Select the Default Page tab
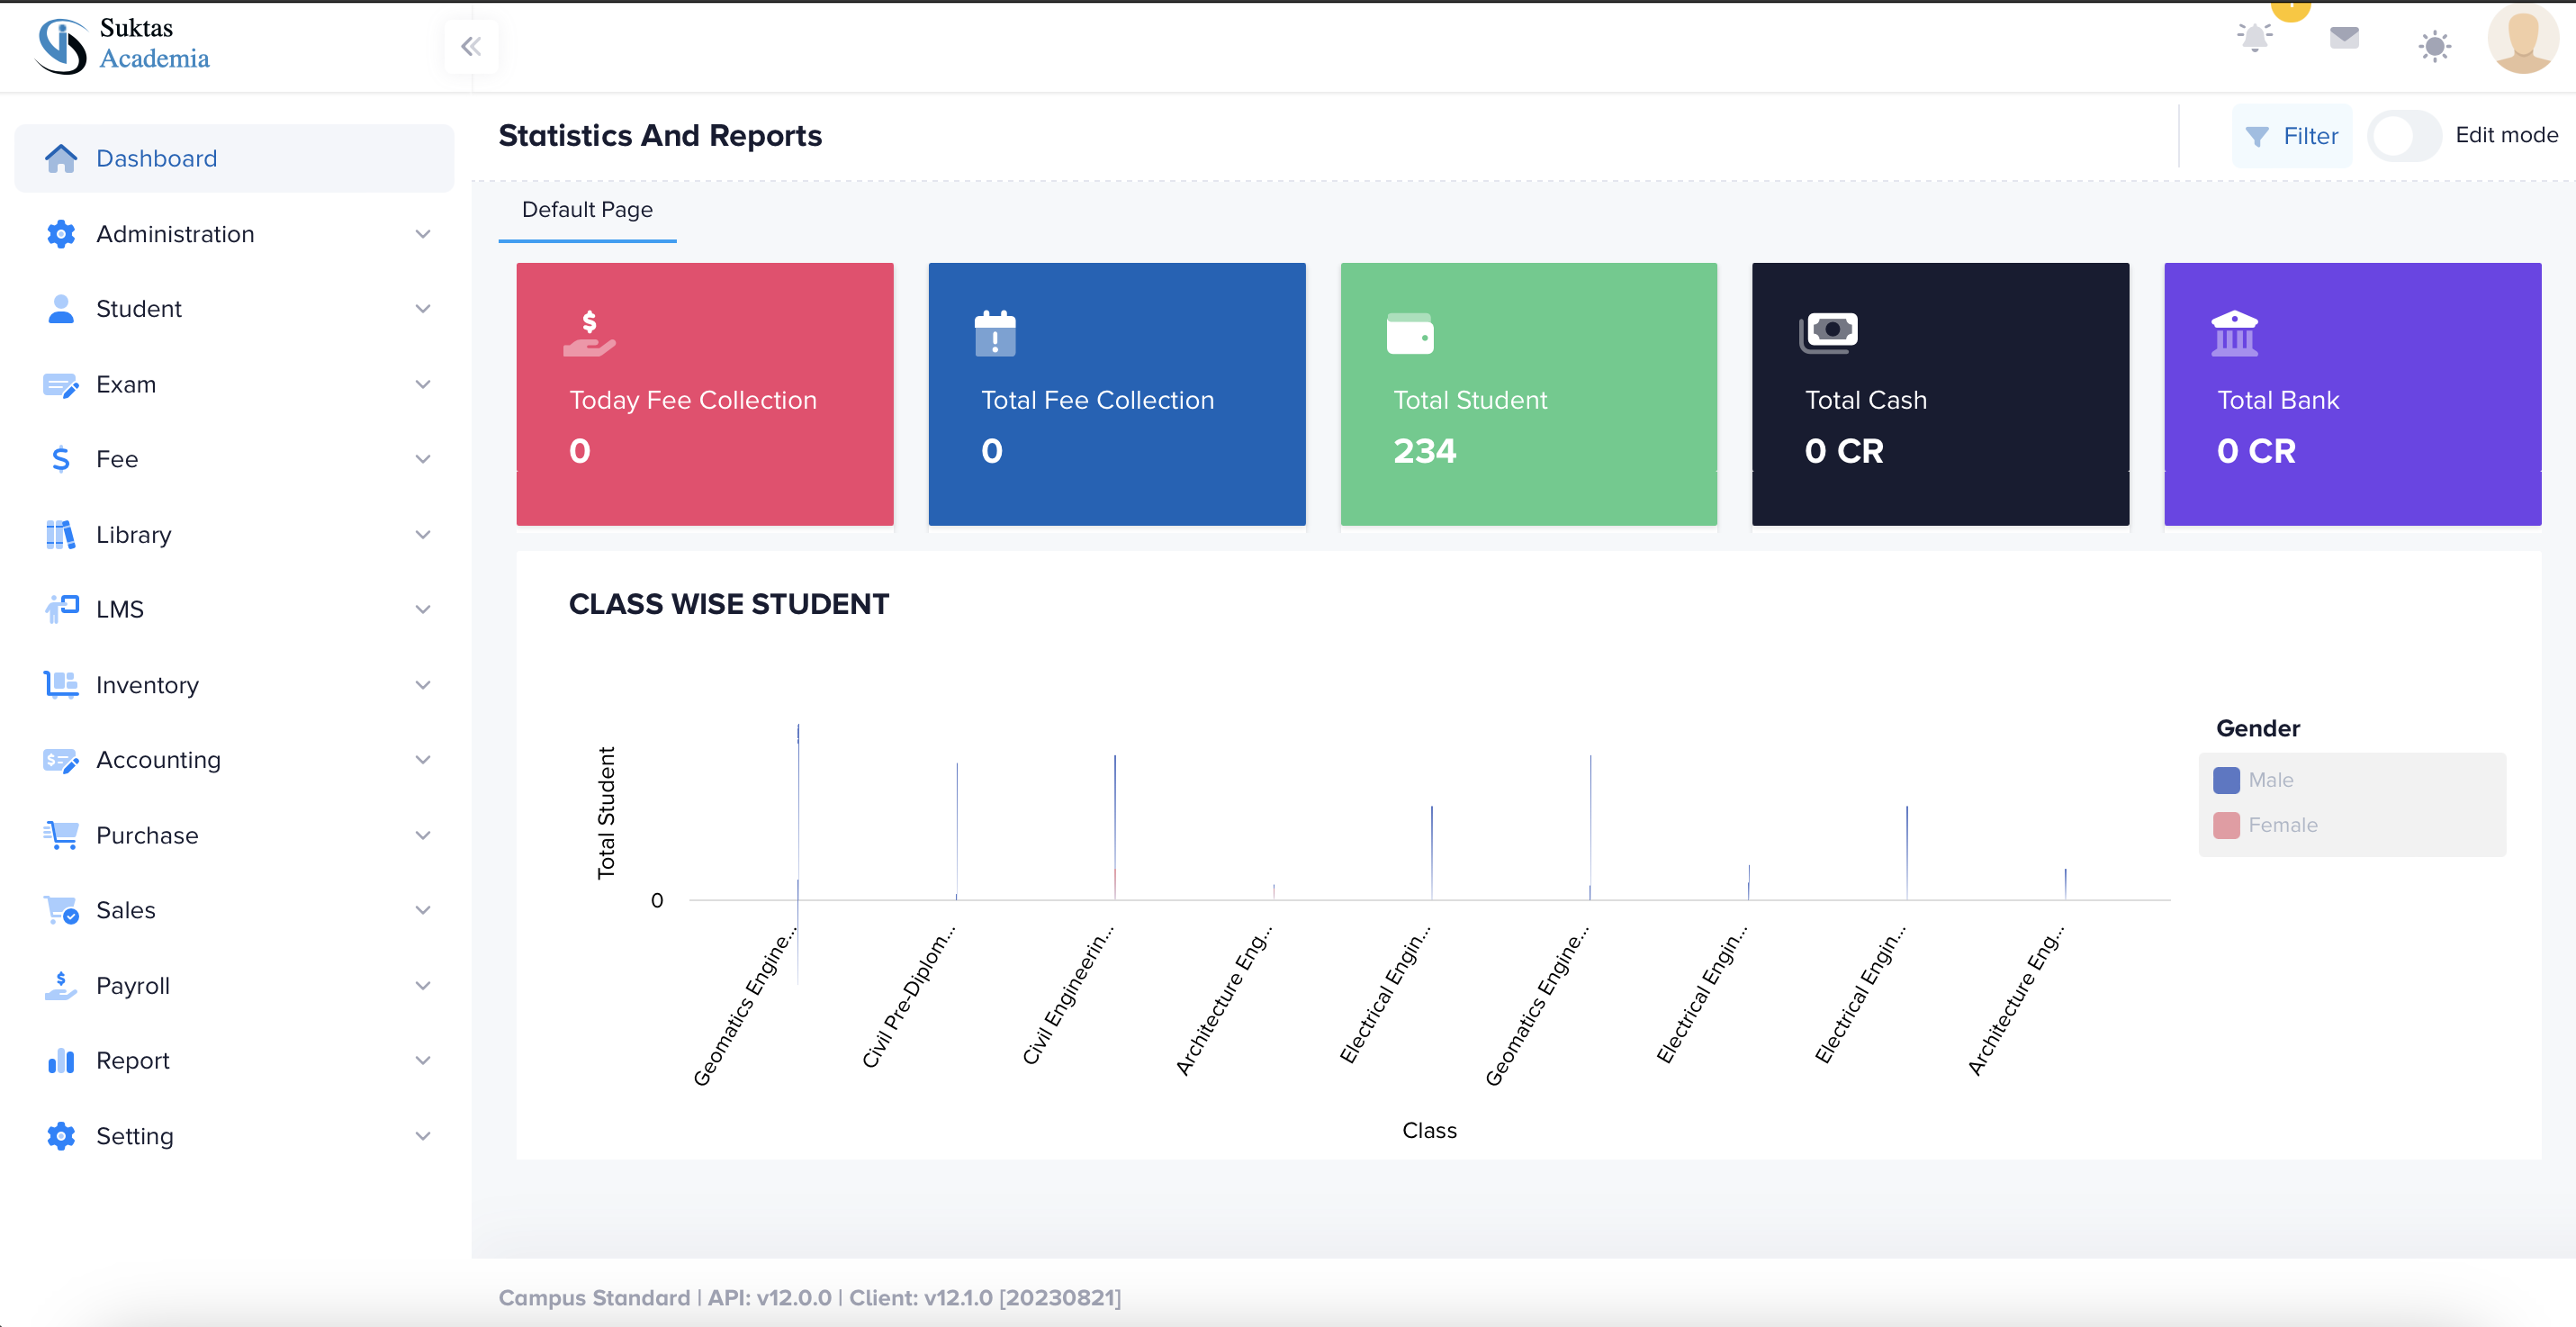Screen dimensions: 2576x1327 pos(587,210)
